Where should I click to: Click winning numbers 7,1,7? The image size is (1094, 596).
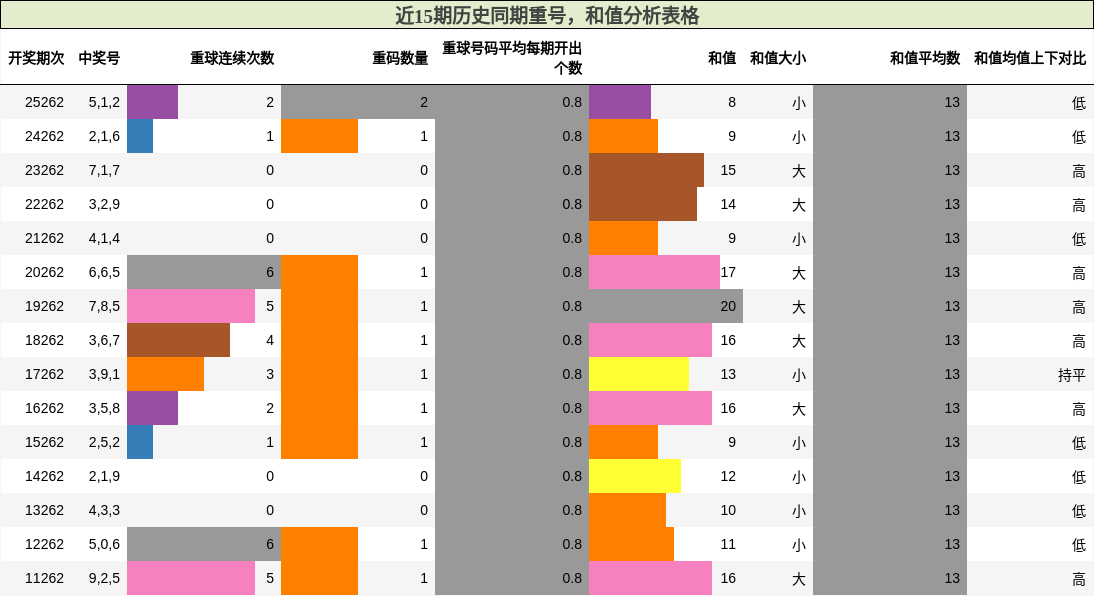click(104, 170)
